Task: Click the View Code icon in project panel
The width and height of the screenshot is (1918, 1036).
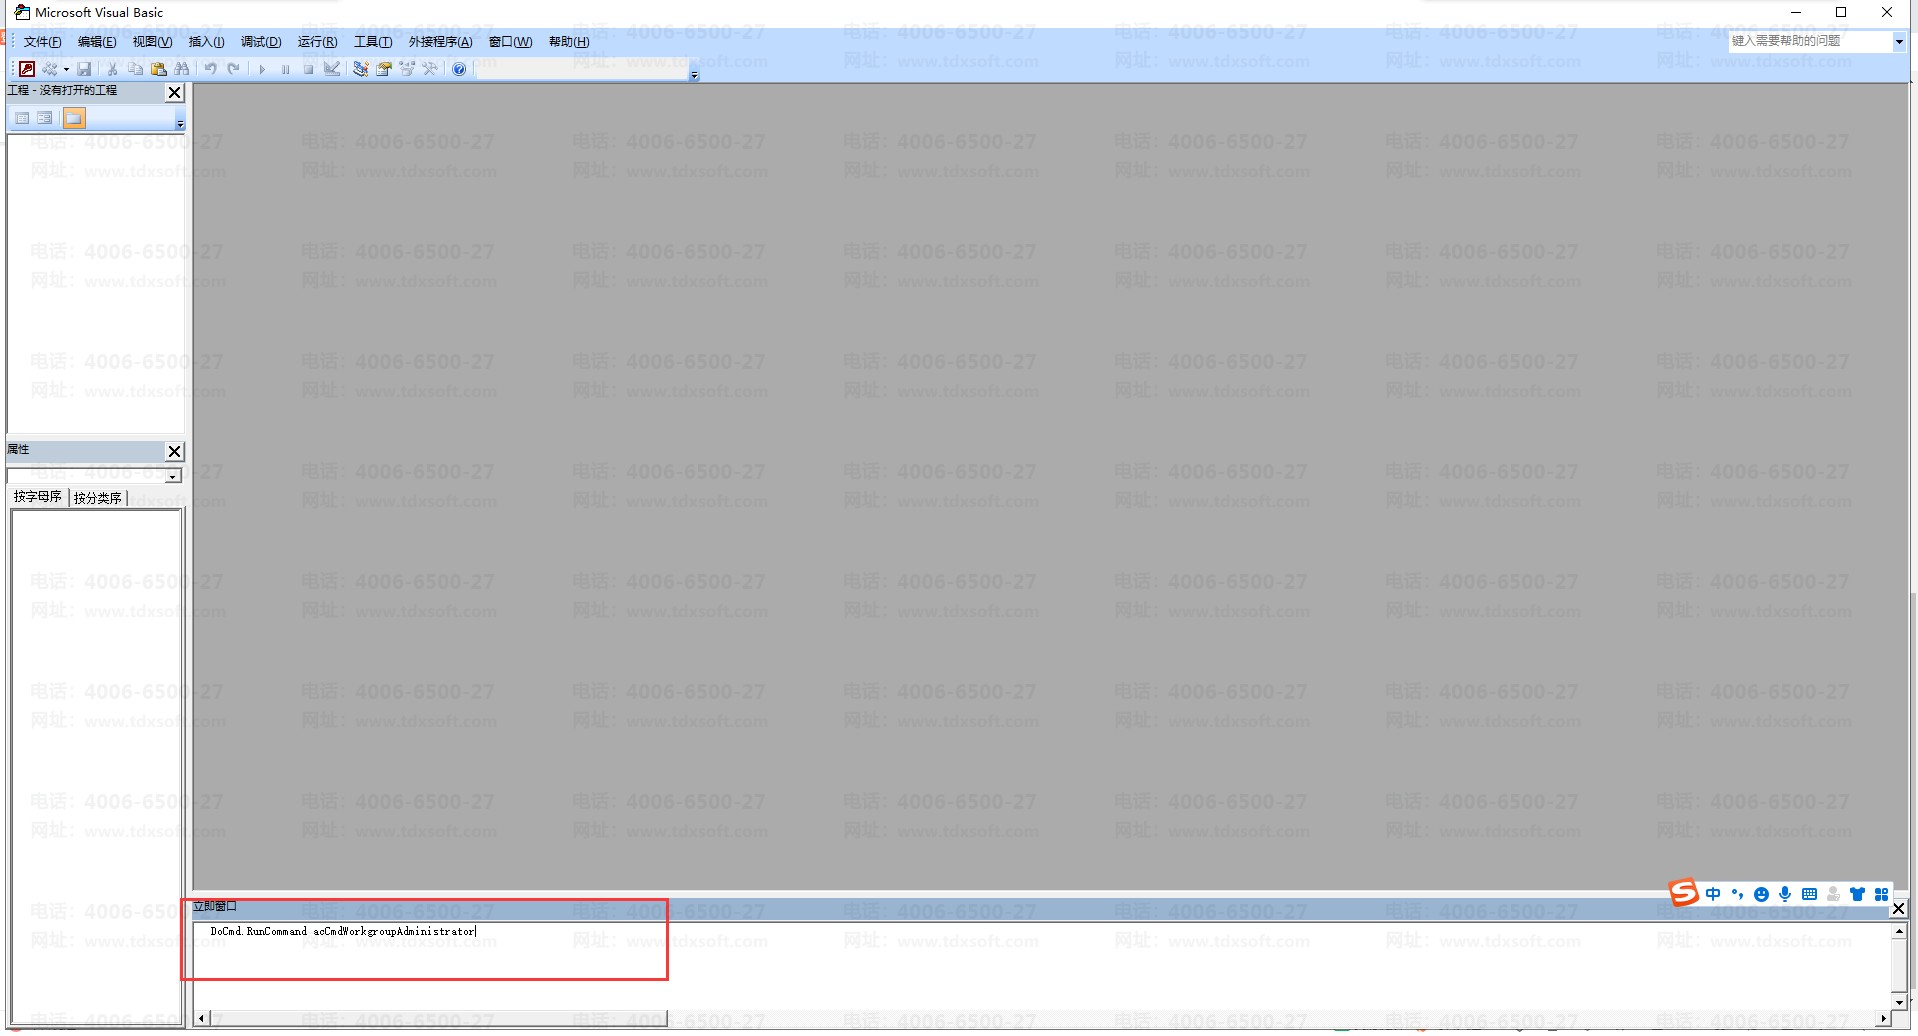Action: point(22,118)
